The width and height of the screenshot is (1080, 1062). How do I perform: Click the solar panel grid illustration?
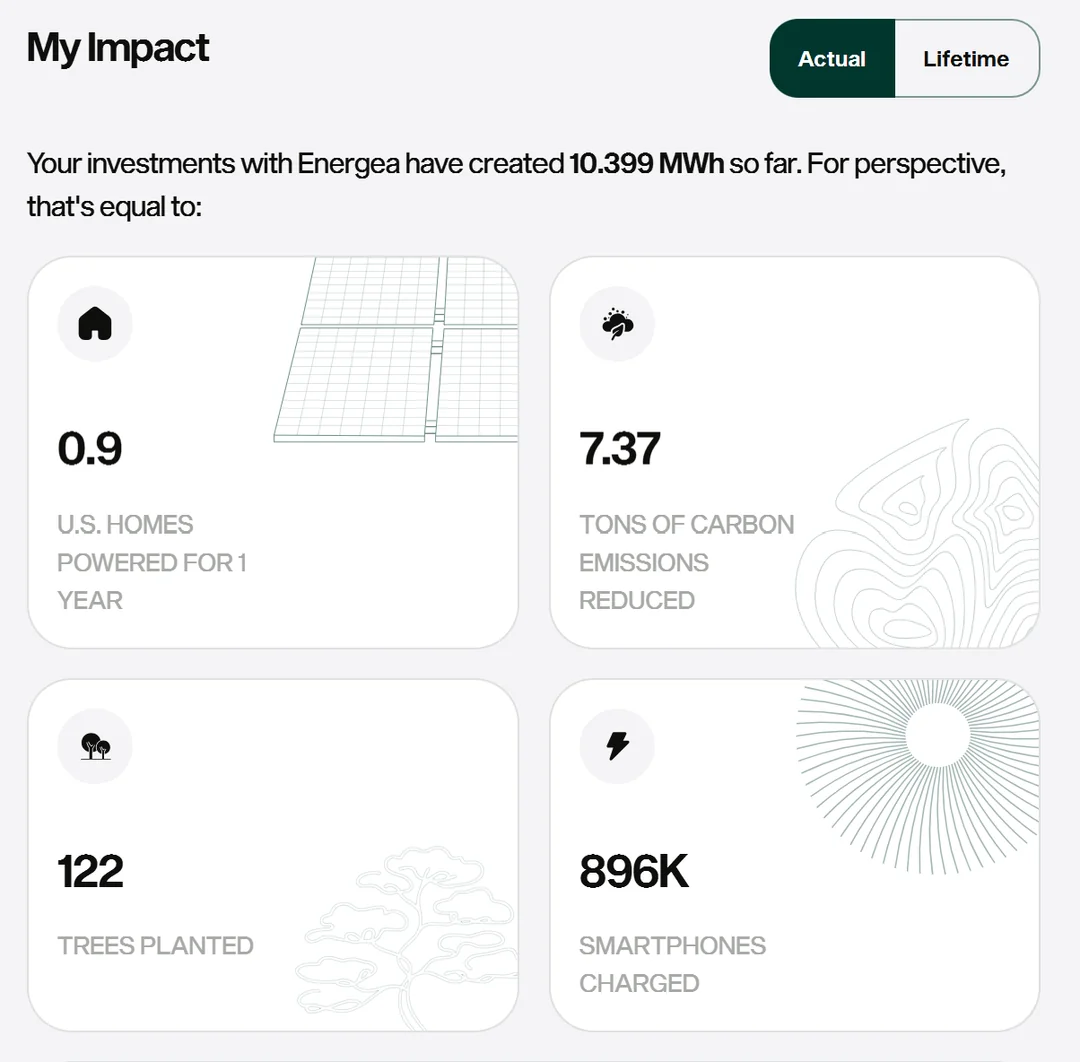point(400,350)
